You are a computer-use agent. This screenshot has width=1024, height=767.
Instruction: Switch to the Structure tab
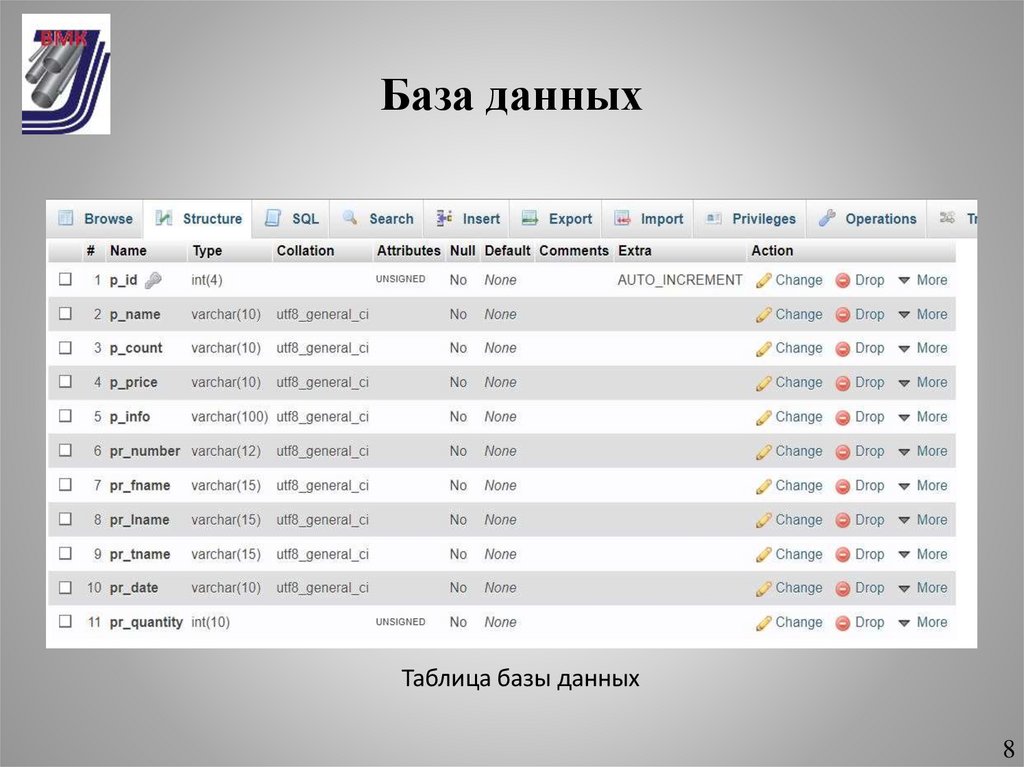point(199,218)
